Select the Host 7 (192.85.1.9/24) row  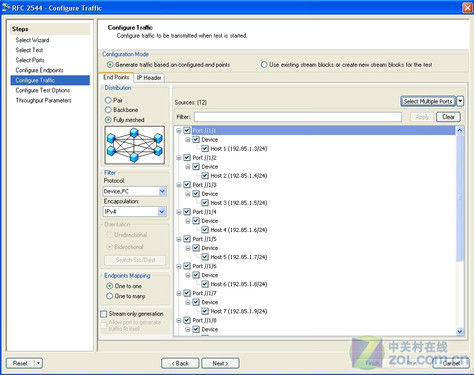[x=239, y=311]
